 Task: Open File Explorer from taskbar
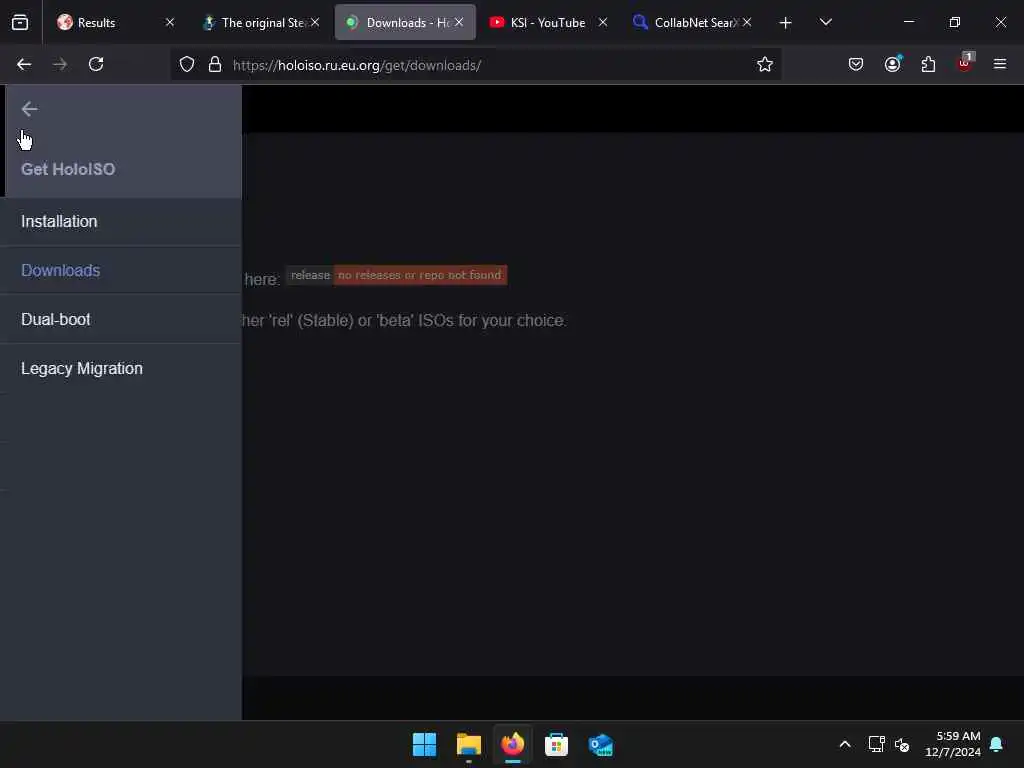pyautogui.click(x=468, y=744)
